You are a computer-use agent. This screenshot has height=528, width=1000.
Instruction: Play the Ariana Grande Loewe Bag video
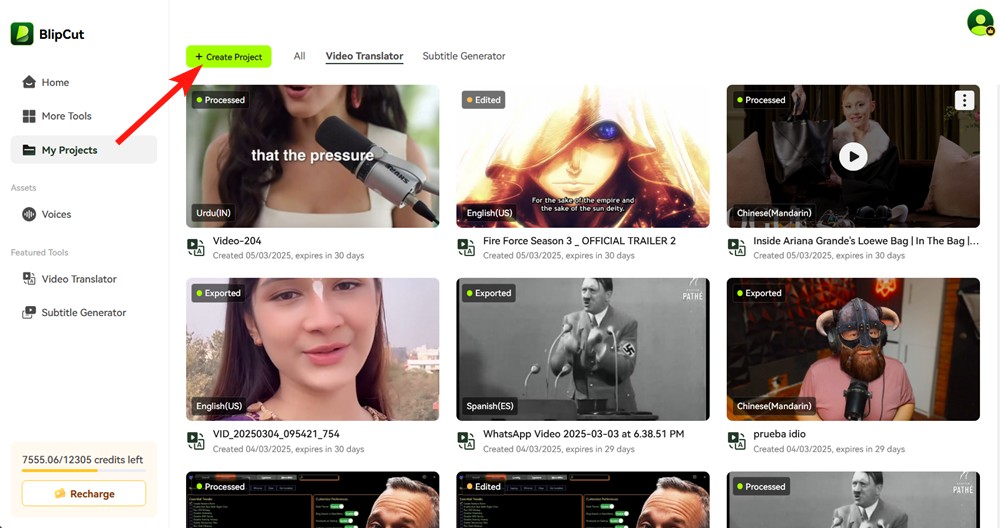pos(853,156)
